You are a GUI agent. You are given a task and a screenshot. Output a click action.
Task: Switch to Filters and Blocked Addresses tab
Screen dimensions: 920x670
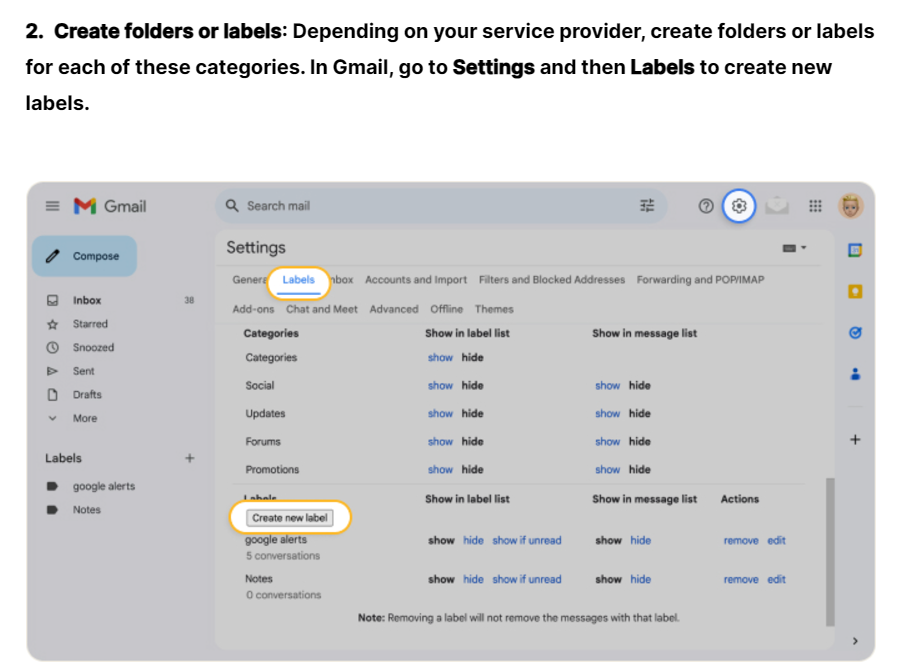click(x=552, y=280)
